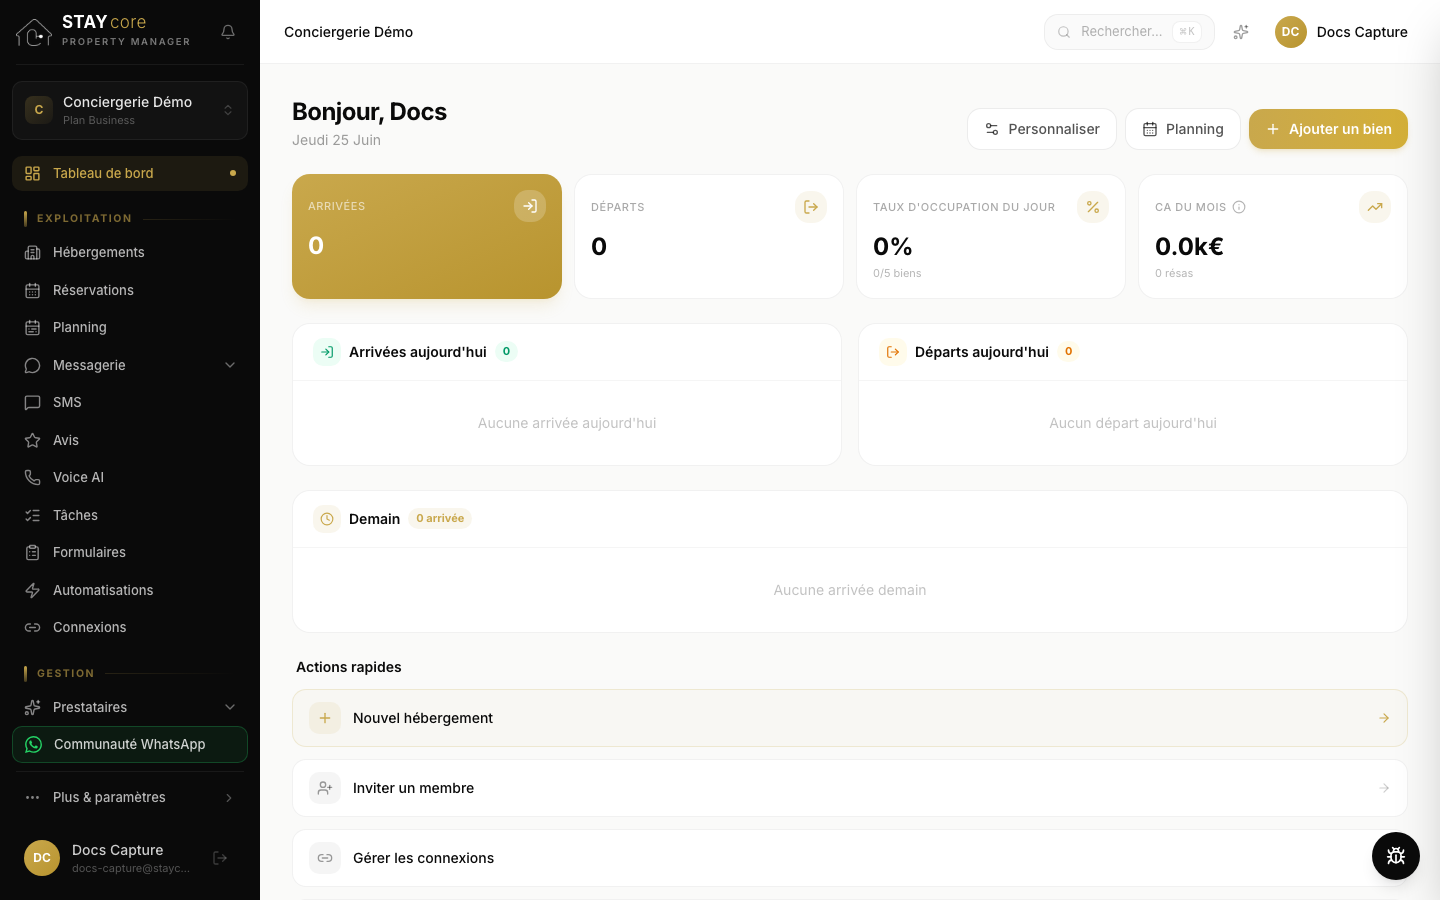1440x900 pixels.
Task: Click the Arrivées card arrow icon
Action: pos(530,206)
